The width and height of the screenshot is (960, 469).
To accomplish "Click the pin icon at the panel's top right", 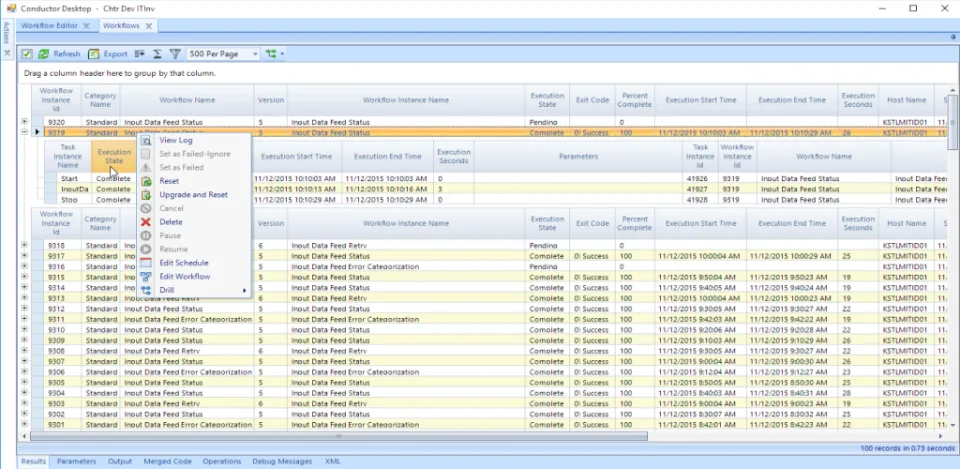I will tap(952, 37).
